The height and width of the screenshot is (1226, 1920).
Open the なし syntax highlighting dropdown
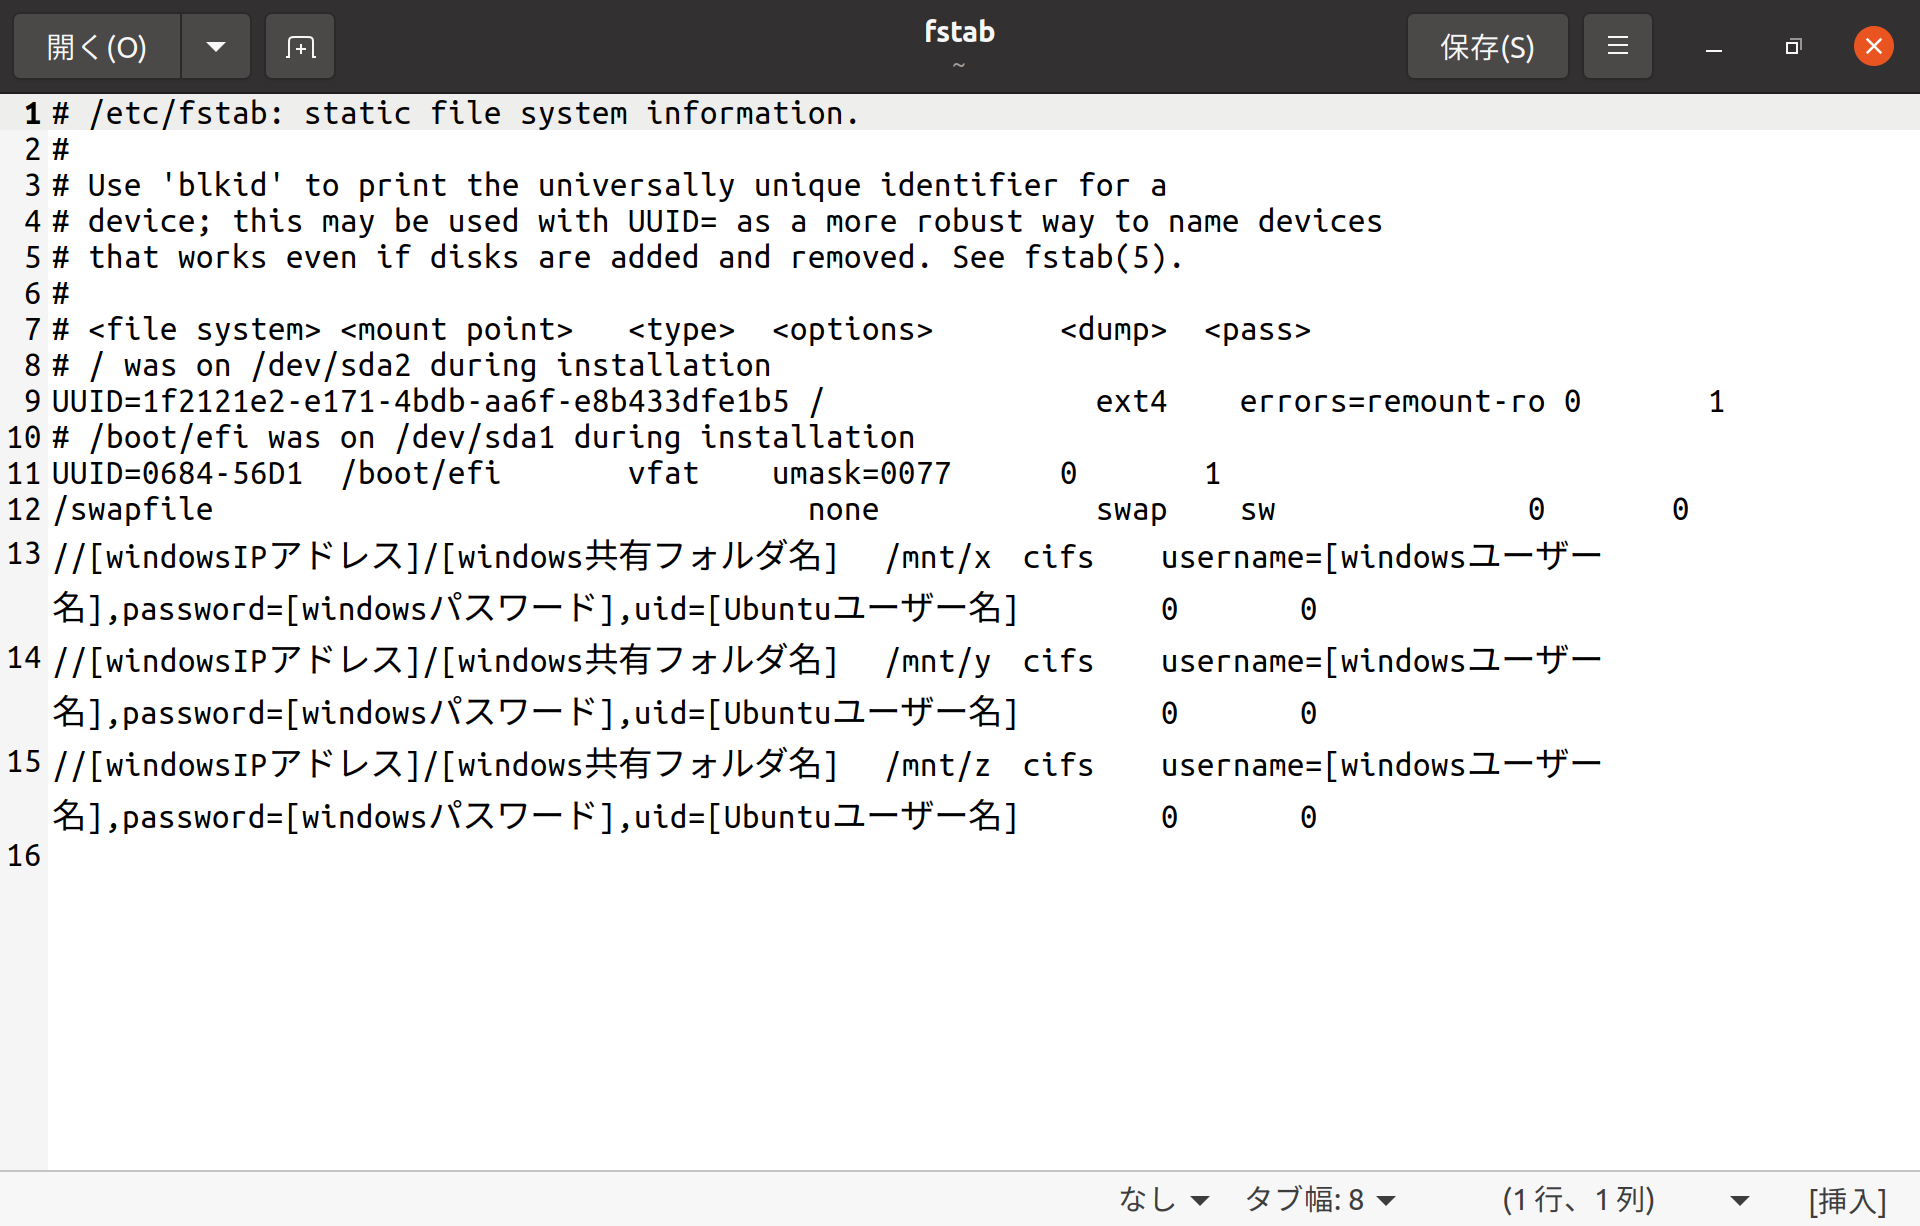click(x=1164, y=1199)
